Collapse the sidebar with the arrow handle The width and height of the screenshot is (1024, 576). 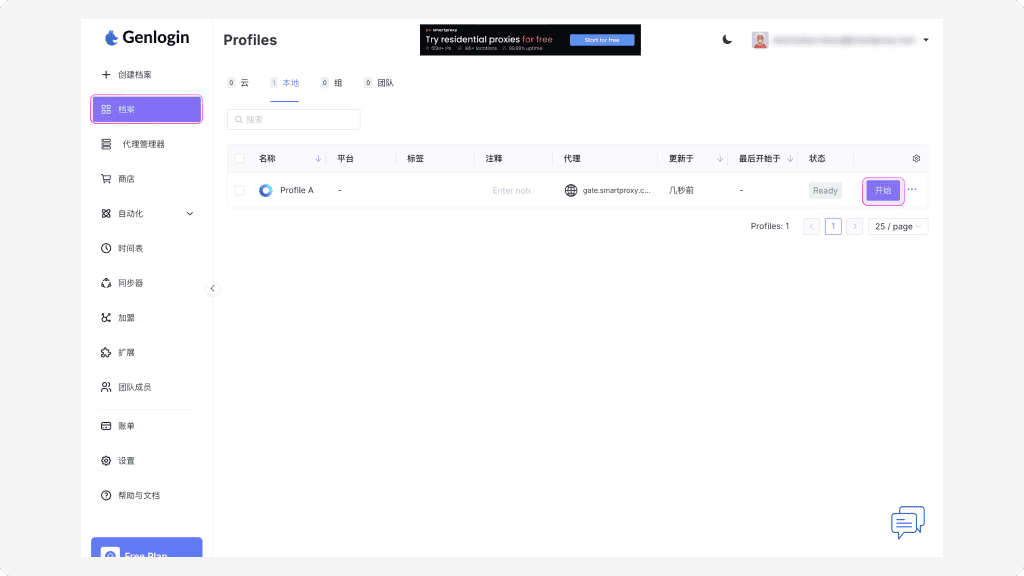click(212, 288)
